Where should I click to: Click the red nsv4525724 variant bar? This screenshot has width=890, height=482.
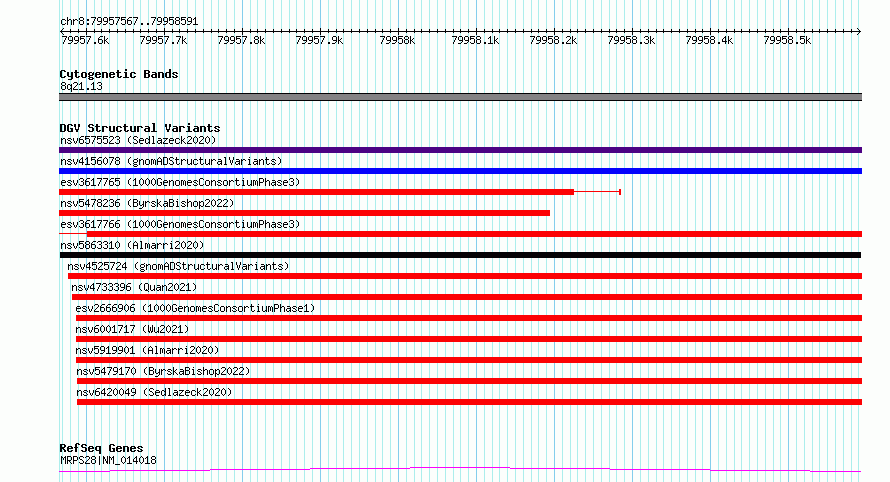[x=465, y=276]
